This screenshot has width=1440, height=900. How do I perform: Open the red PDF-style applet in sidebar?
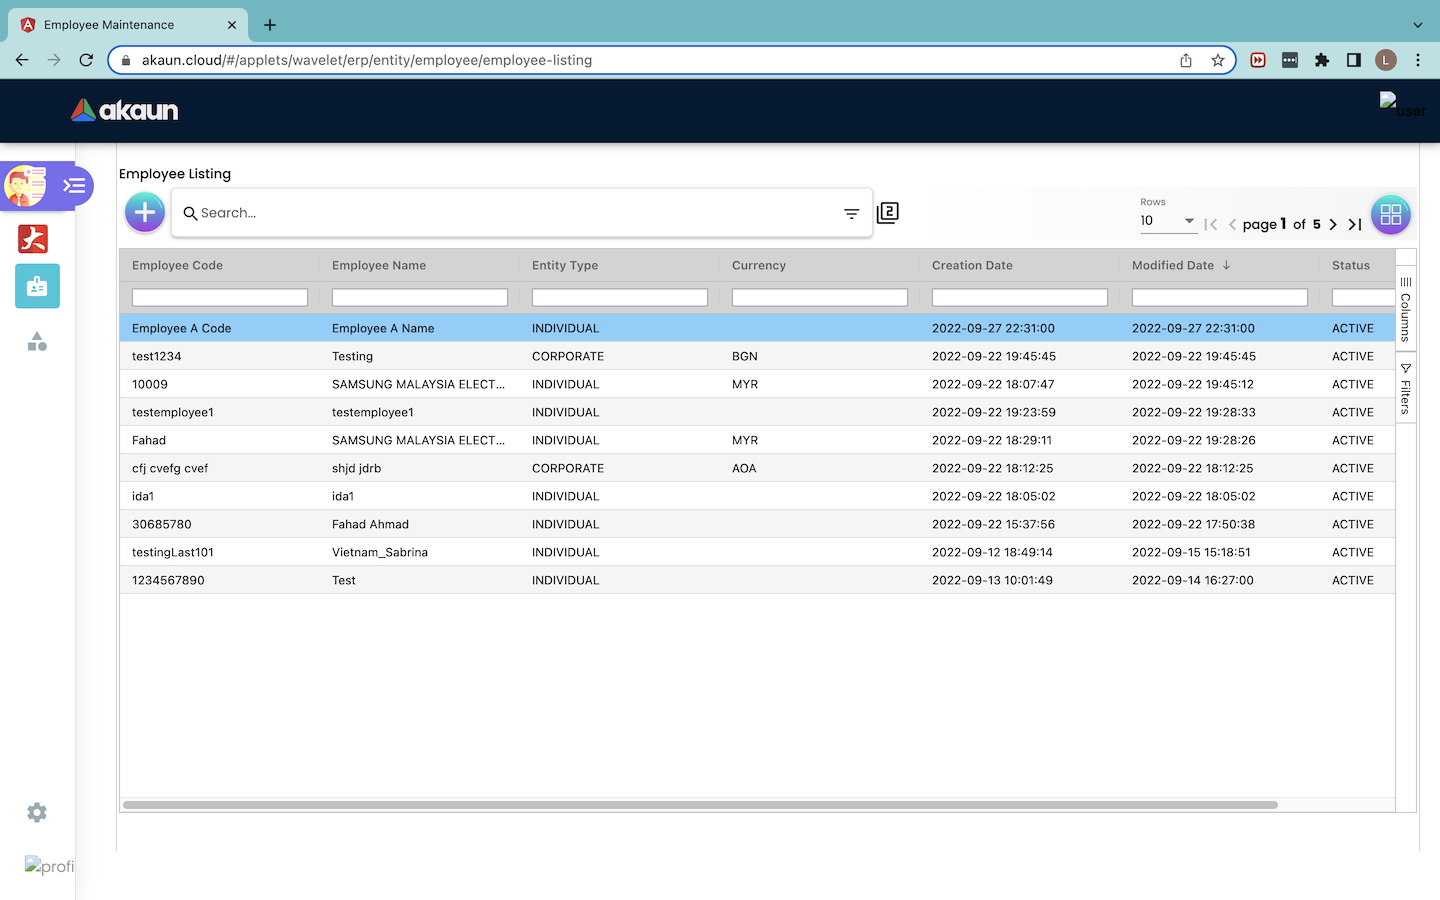33,239
